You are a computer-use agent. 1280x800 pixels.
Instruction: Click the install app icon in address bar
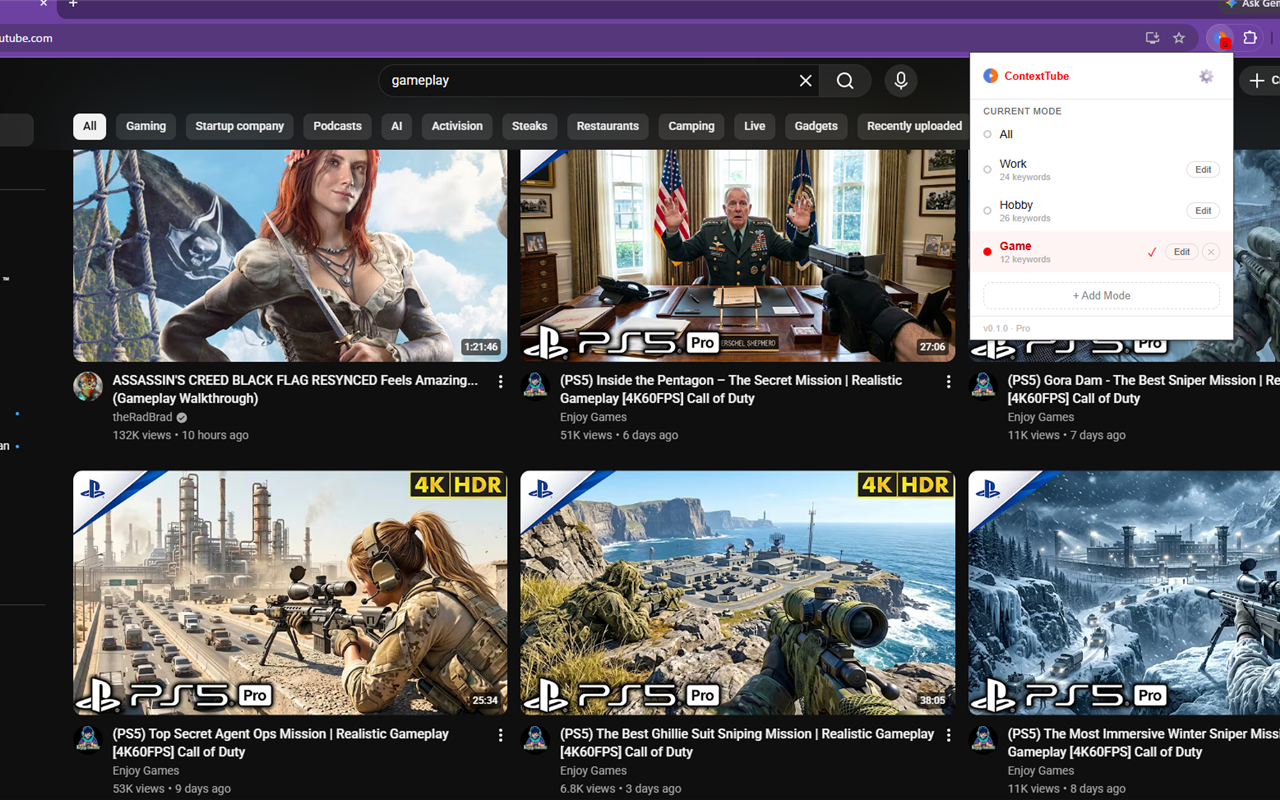(x=1152, y=38)
